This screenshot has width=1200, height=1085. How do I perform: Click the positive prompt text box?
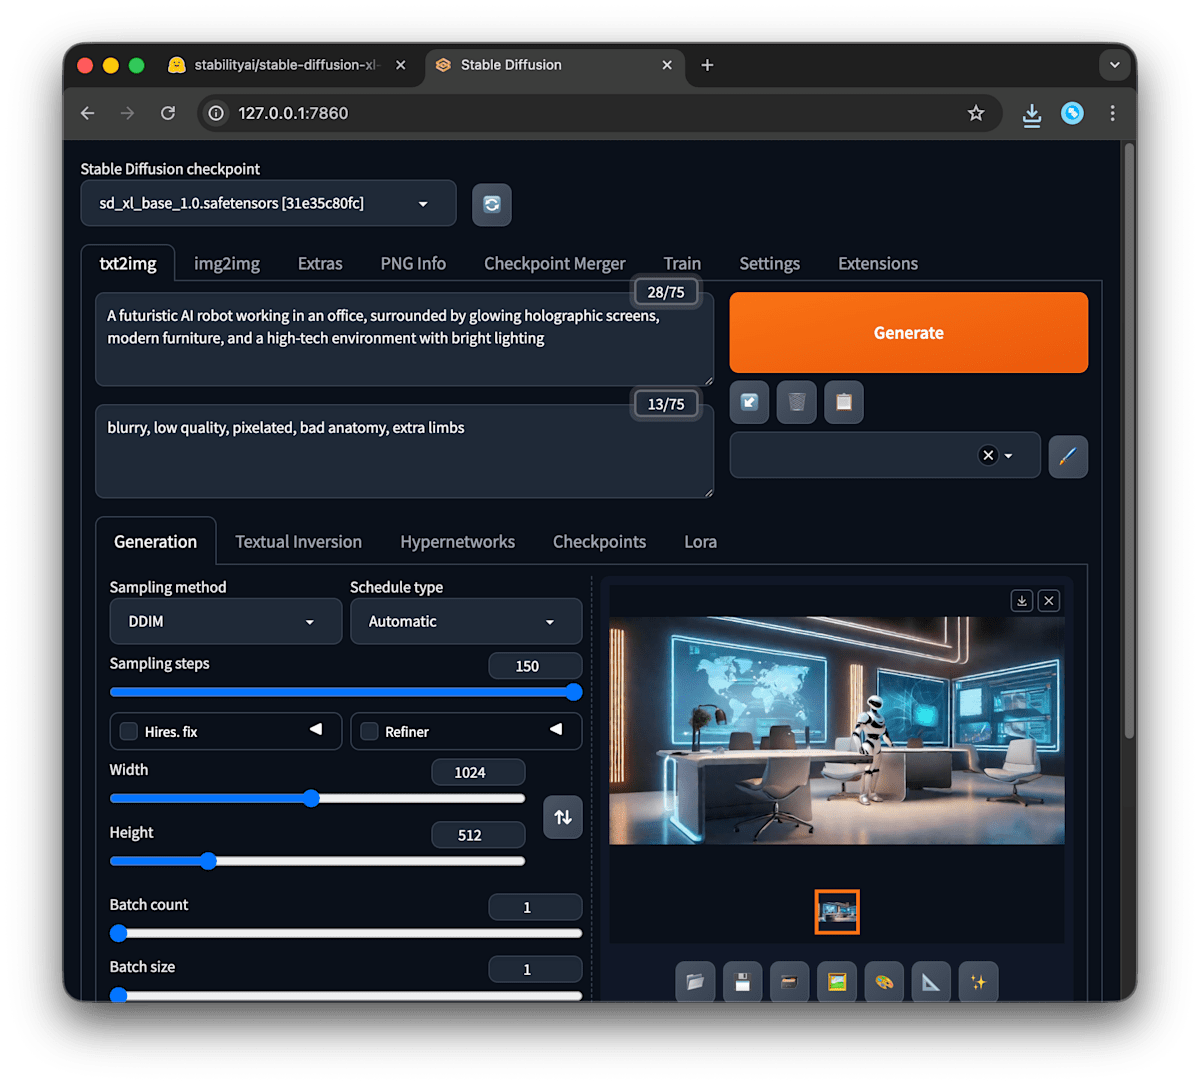point(404,339)
